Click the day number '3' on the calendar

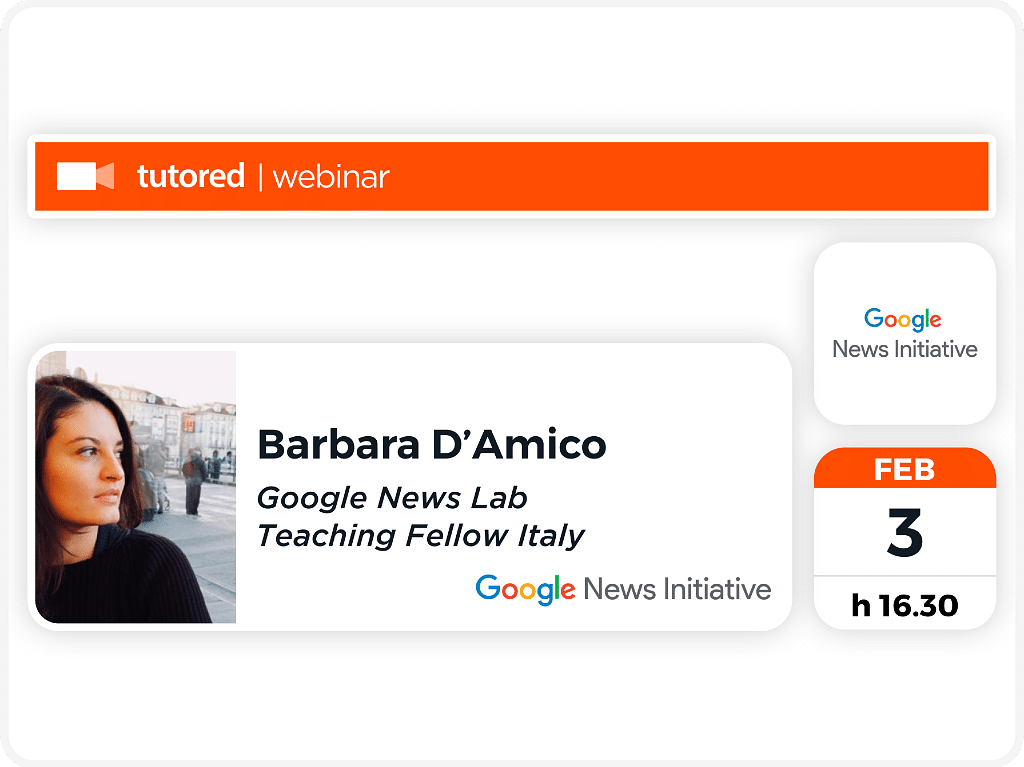[904, 532]
